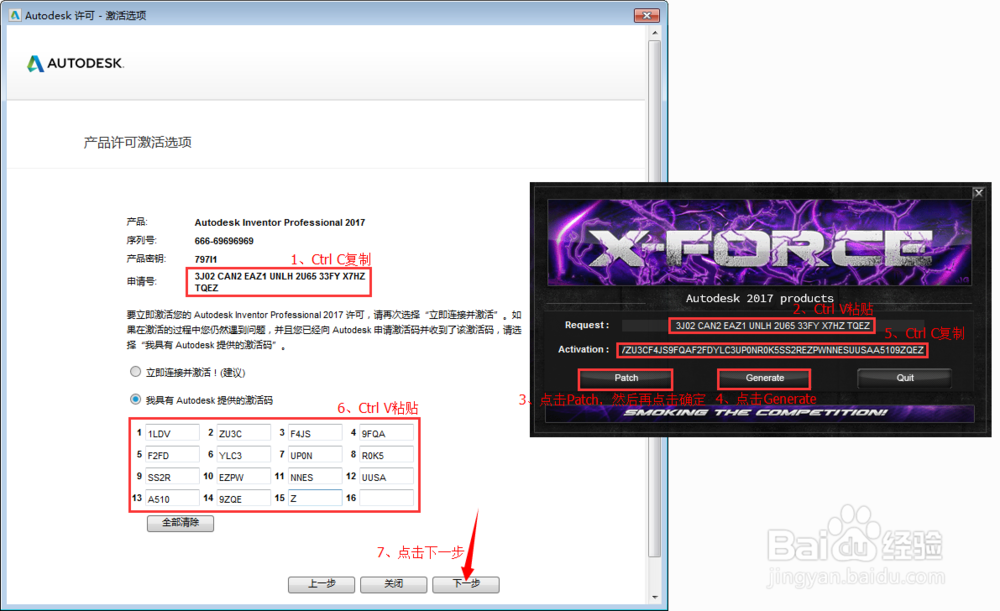The width and height of the screenshot is (1000, 611).
Task: Click the 产品许可激活选项 heading
Action: click(x=137, y=142)
